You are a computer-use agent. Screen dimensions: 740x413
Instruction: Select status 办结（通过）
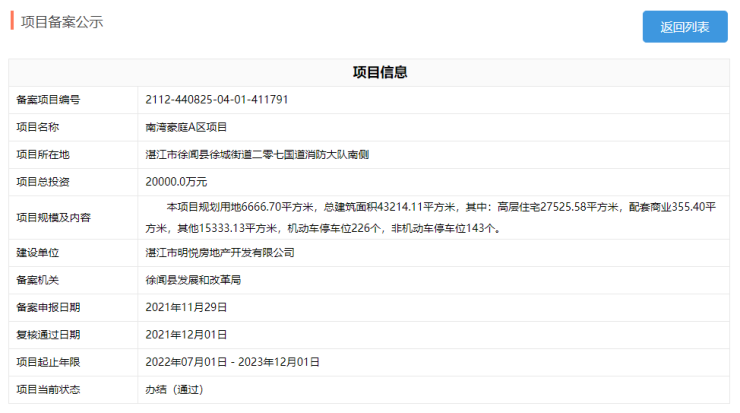pos(174,389)
